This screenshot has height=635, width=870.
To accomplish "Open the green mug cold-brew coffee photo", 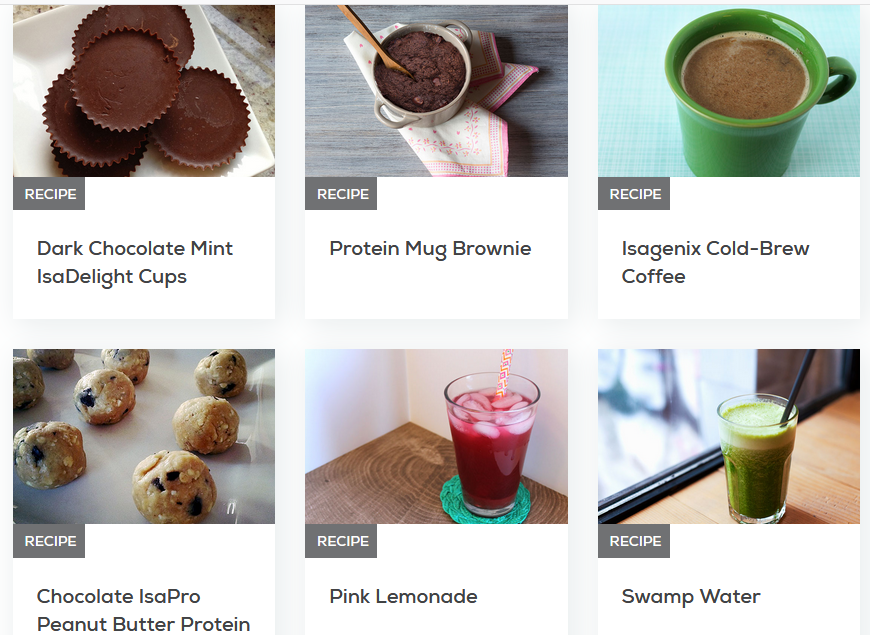I will click(x=729, y=91).
